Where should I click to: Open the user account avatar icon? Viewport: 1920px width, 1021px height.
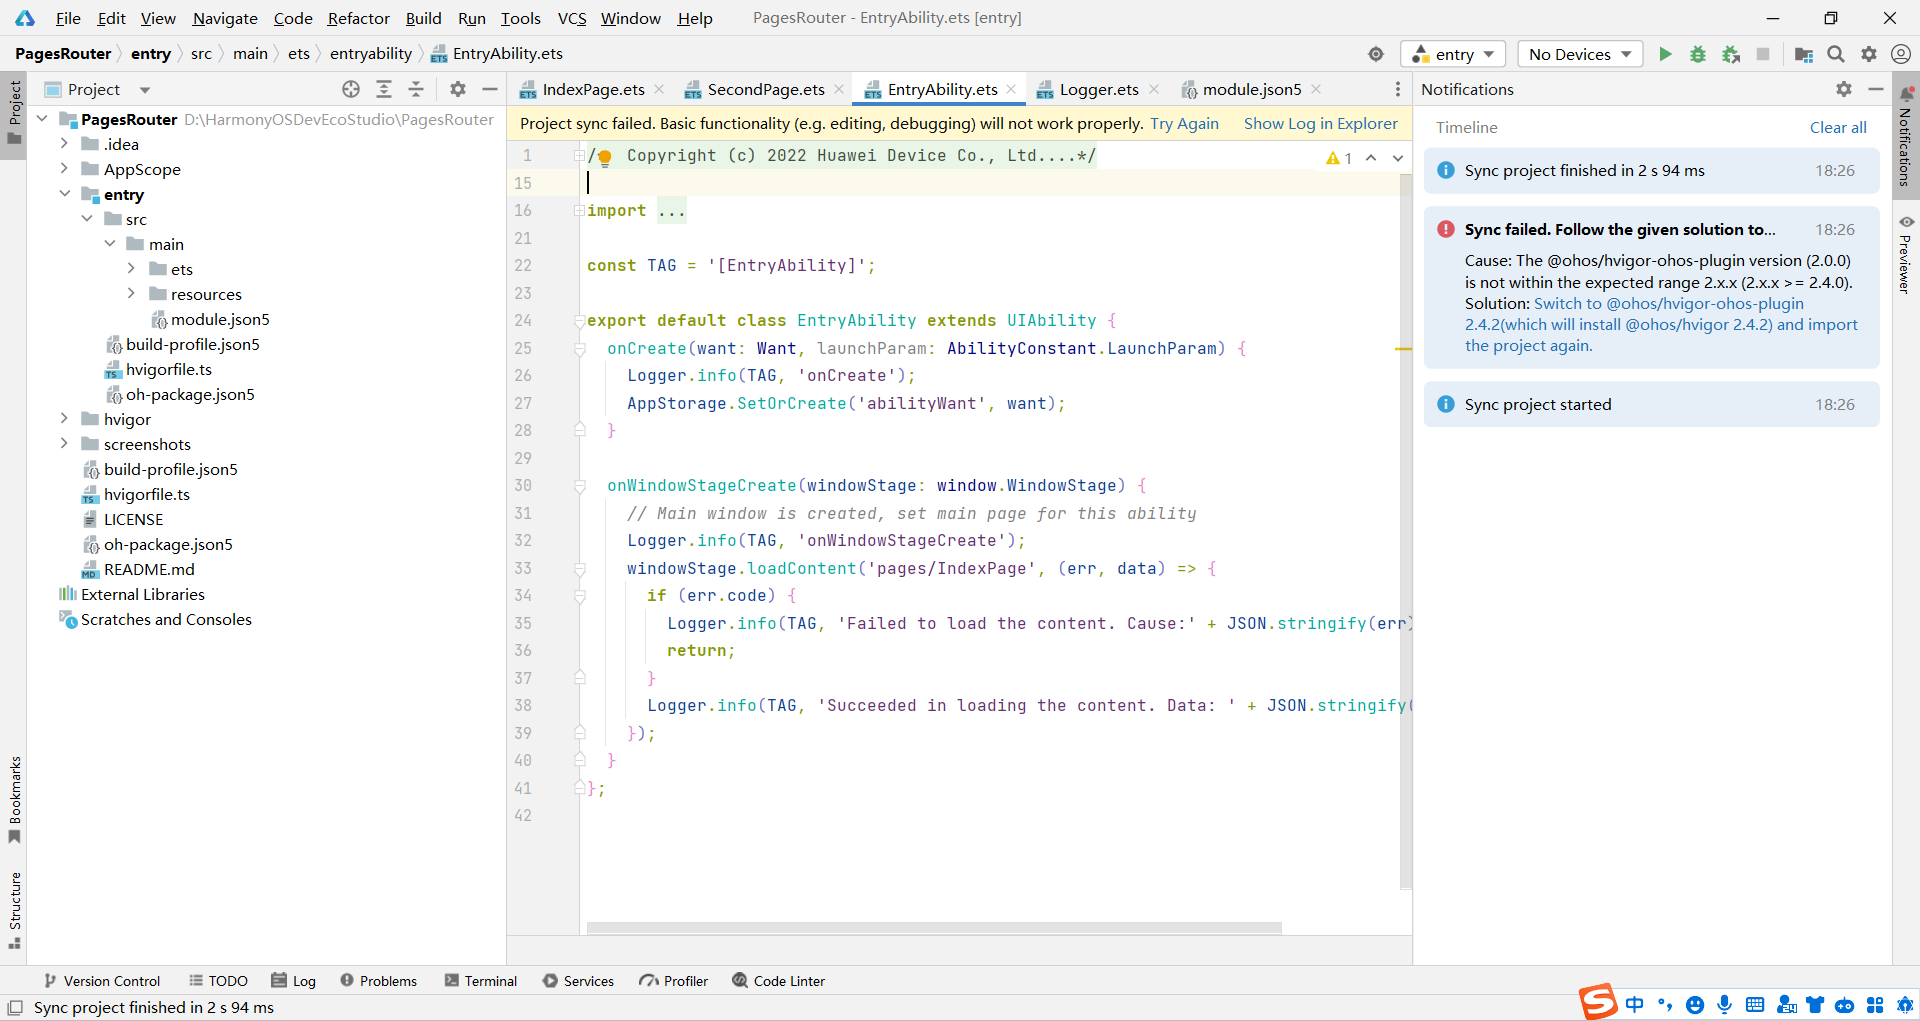(1901, 54)
